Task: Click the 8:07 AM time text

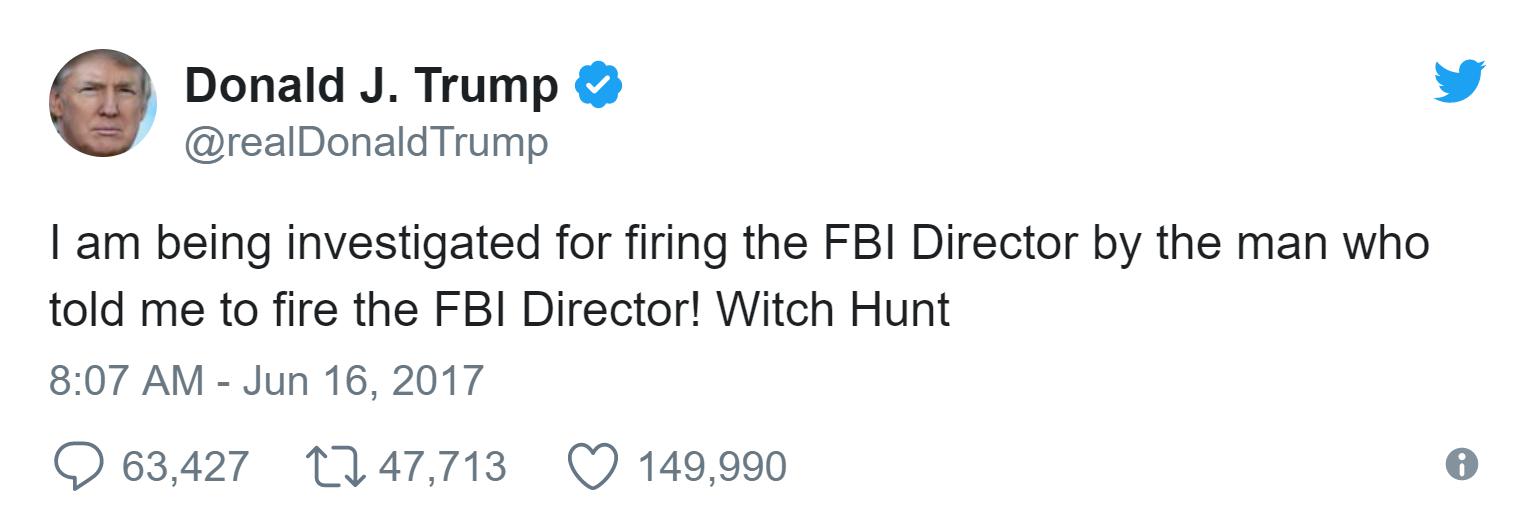Action: pos(125,381)
